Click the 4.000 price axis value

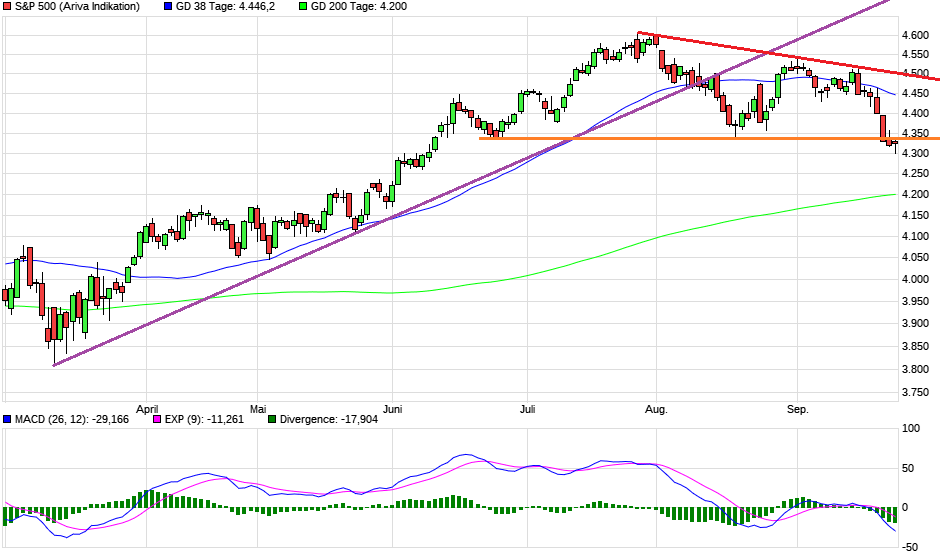click(x=915, y=279)
